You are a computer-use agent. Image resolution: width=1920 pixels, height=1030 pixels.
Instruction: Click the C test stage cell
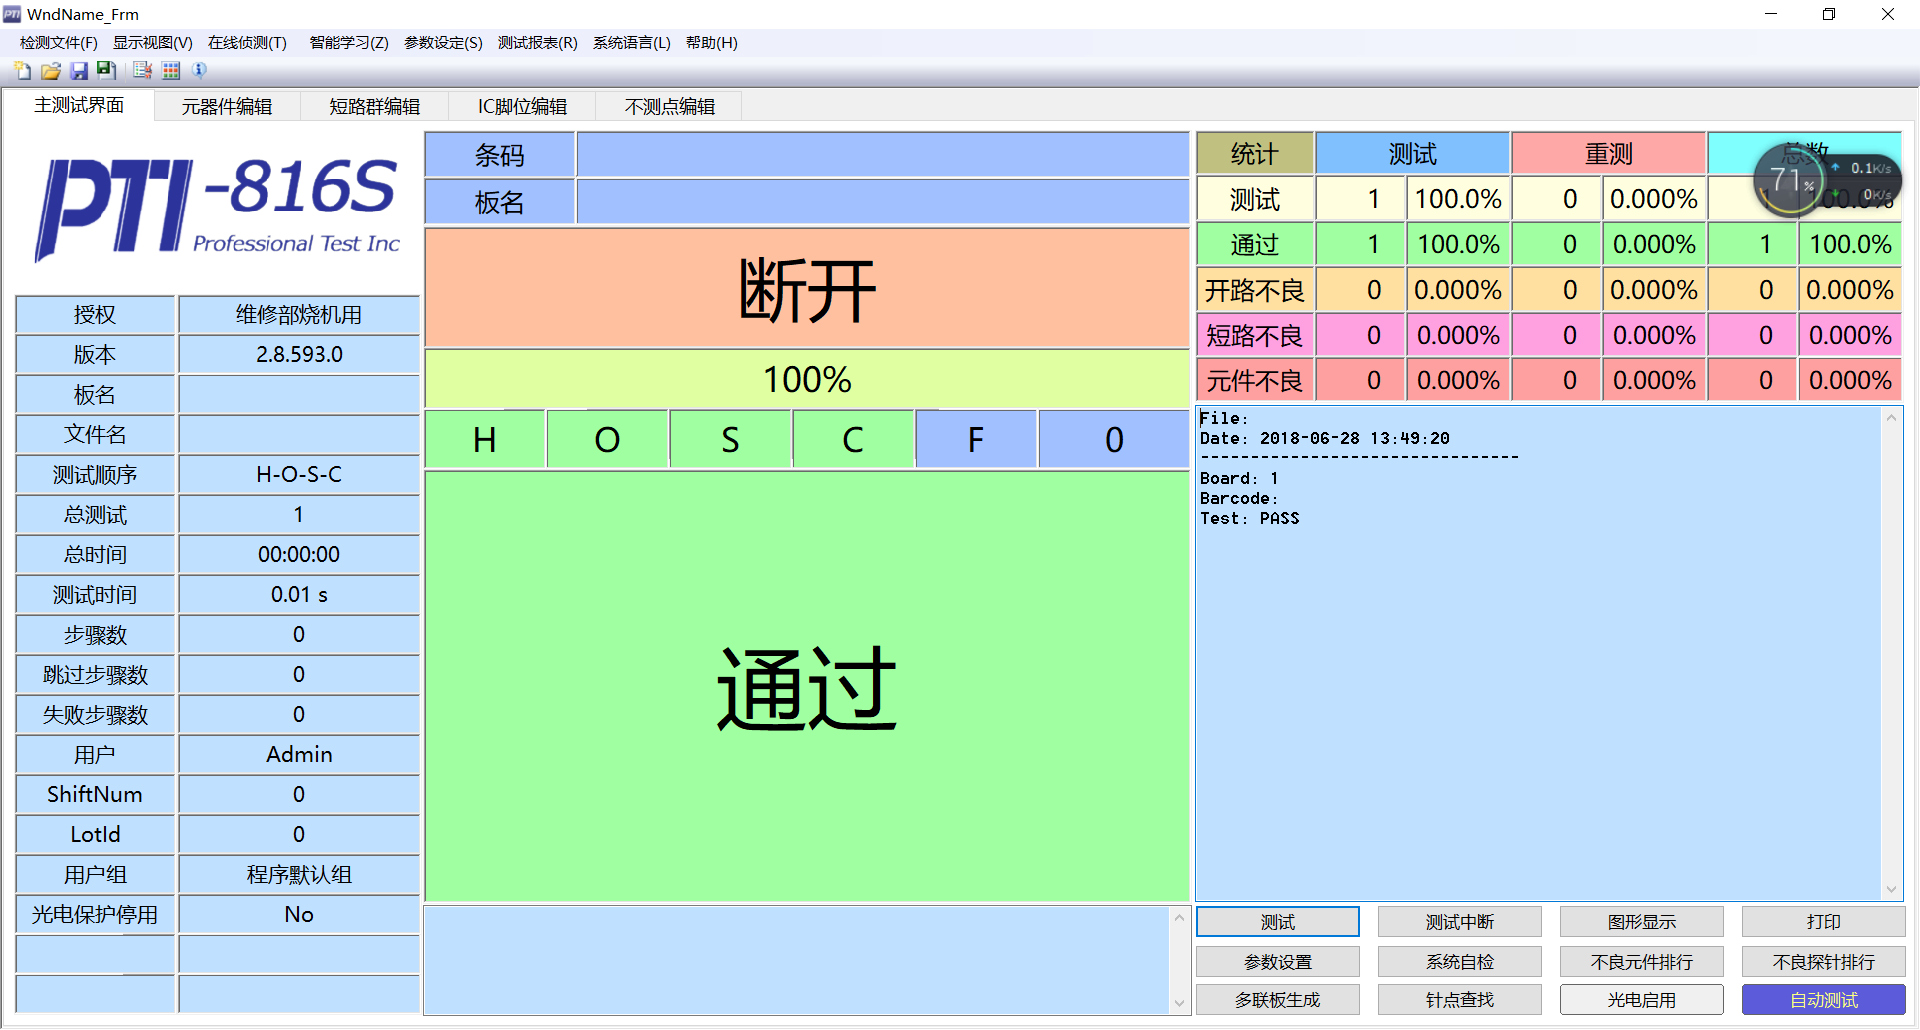click(853, 440)
